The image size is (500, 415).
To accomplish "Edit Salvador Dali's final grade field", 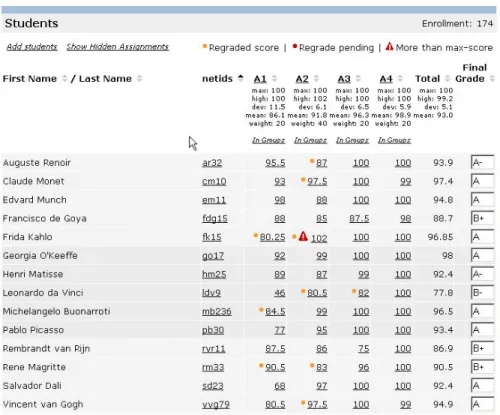I will pos(482,385).
